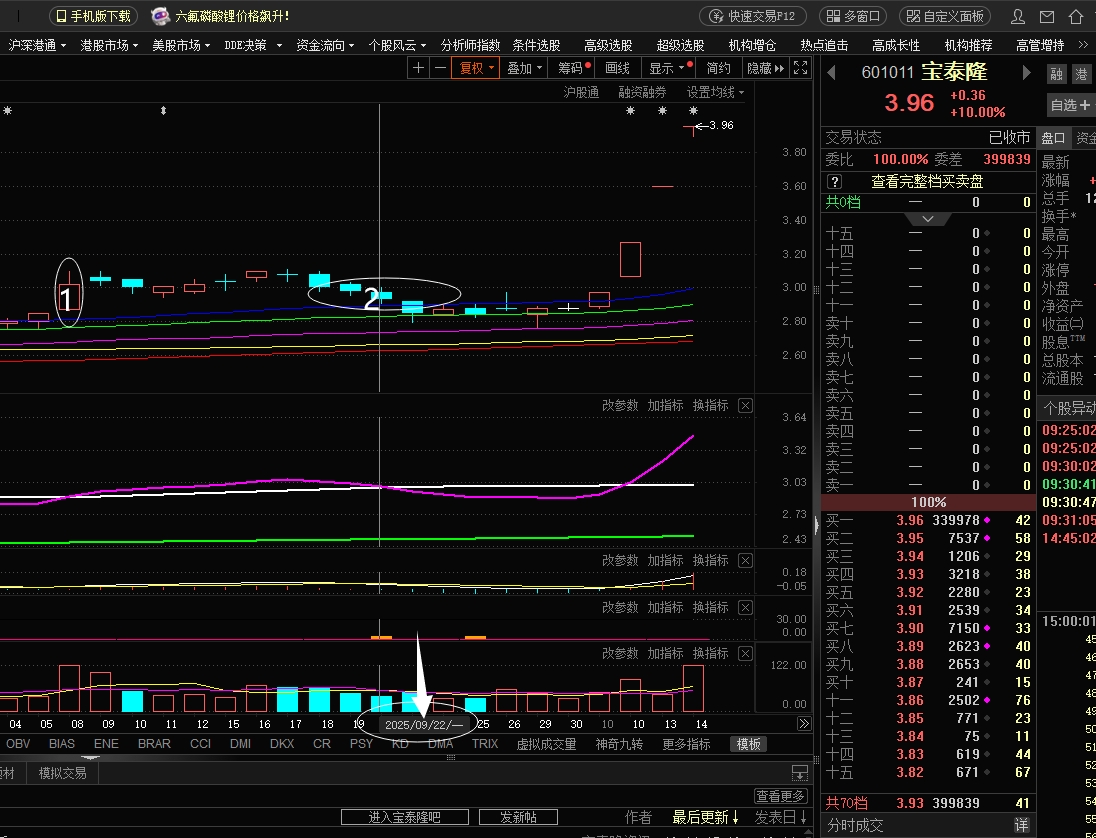Select the OBV indicator tab

18,744
